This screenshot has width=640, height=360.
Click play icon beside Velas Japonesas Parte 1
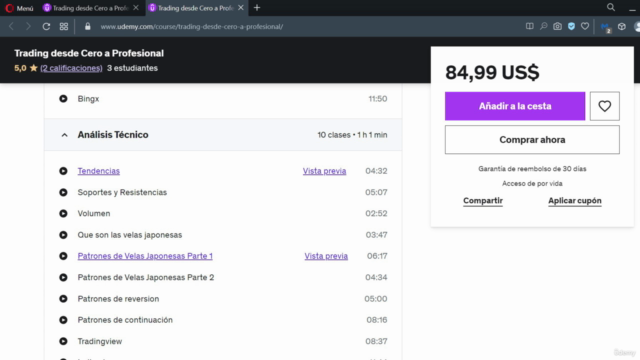[x=63, y=256]
